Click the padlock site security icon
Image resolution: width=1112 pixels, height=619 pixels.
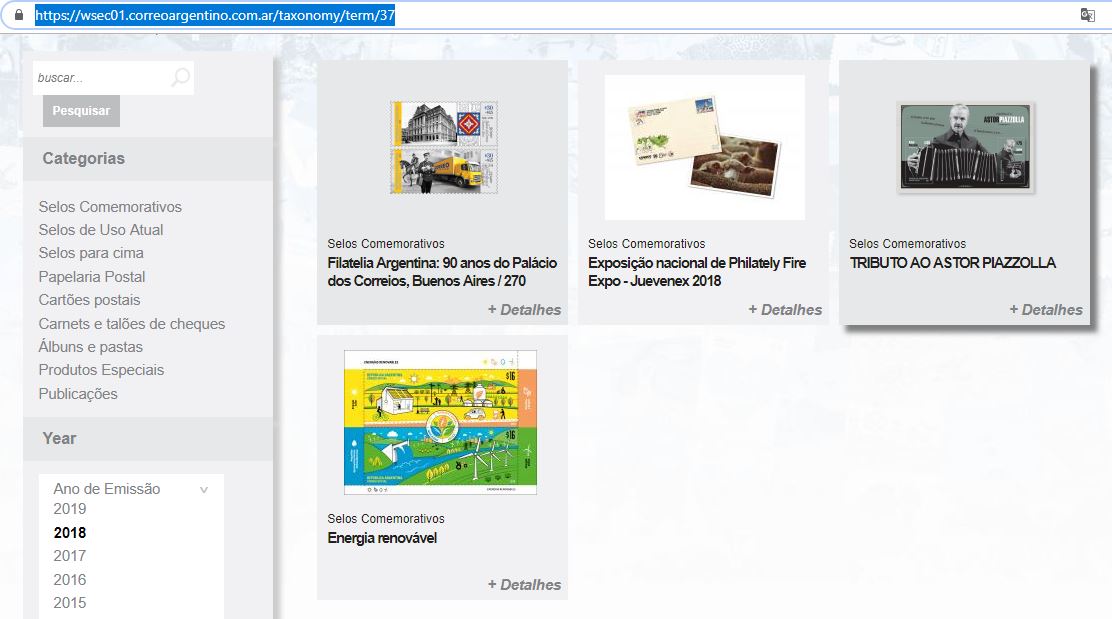[19, 14]
